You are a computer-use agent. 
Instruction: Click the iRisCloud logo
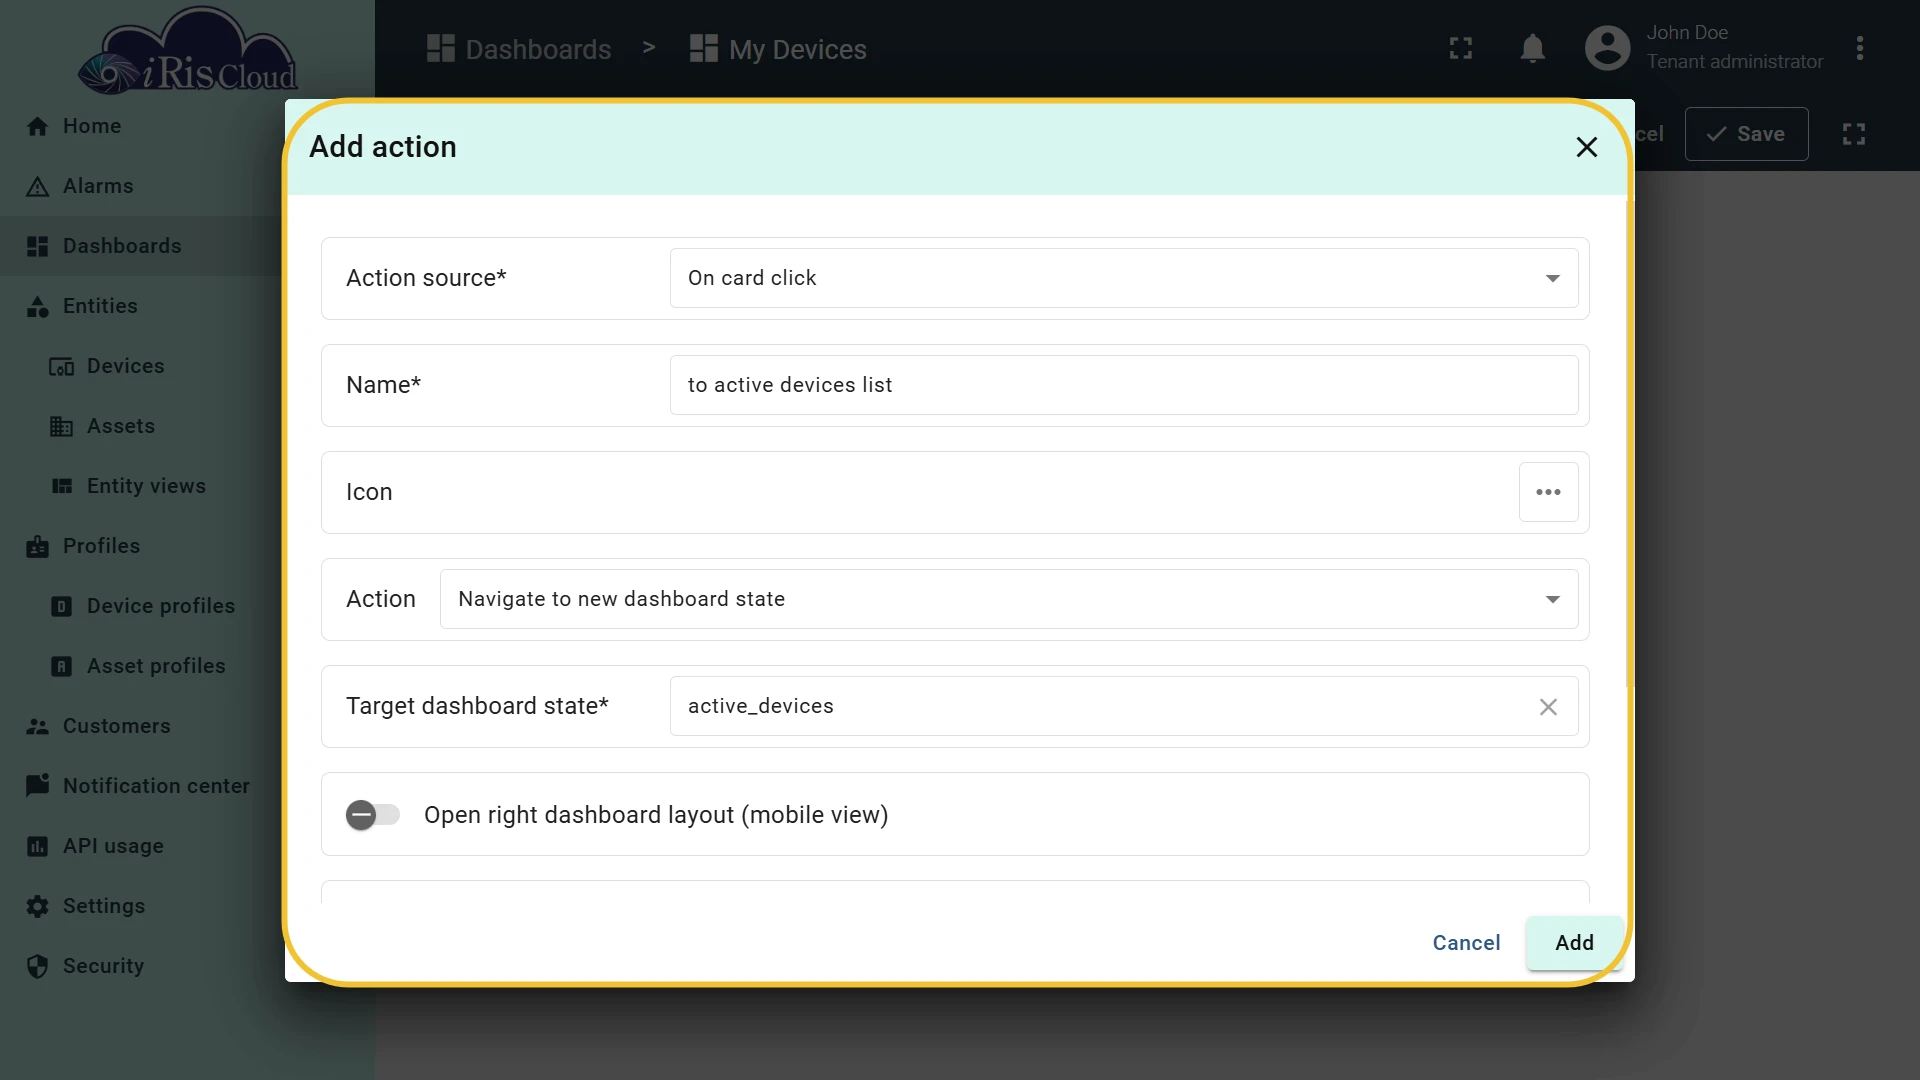tap(187, 52)
